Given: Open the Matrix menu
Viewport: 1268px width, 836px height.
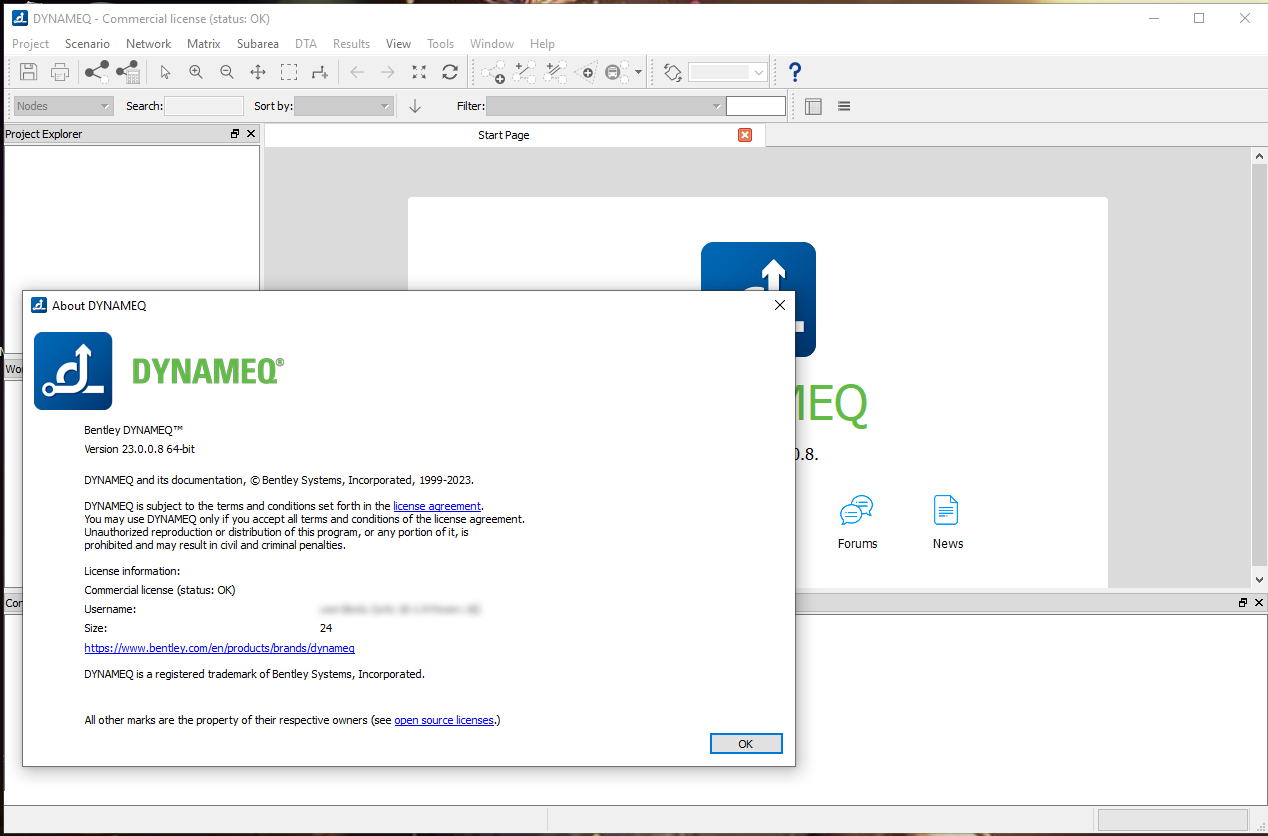Looking at the screenshot, I should pos(204,44).
